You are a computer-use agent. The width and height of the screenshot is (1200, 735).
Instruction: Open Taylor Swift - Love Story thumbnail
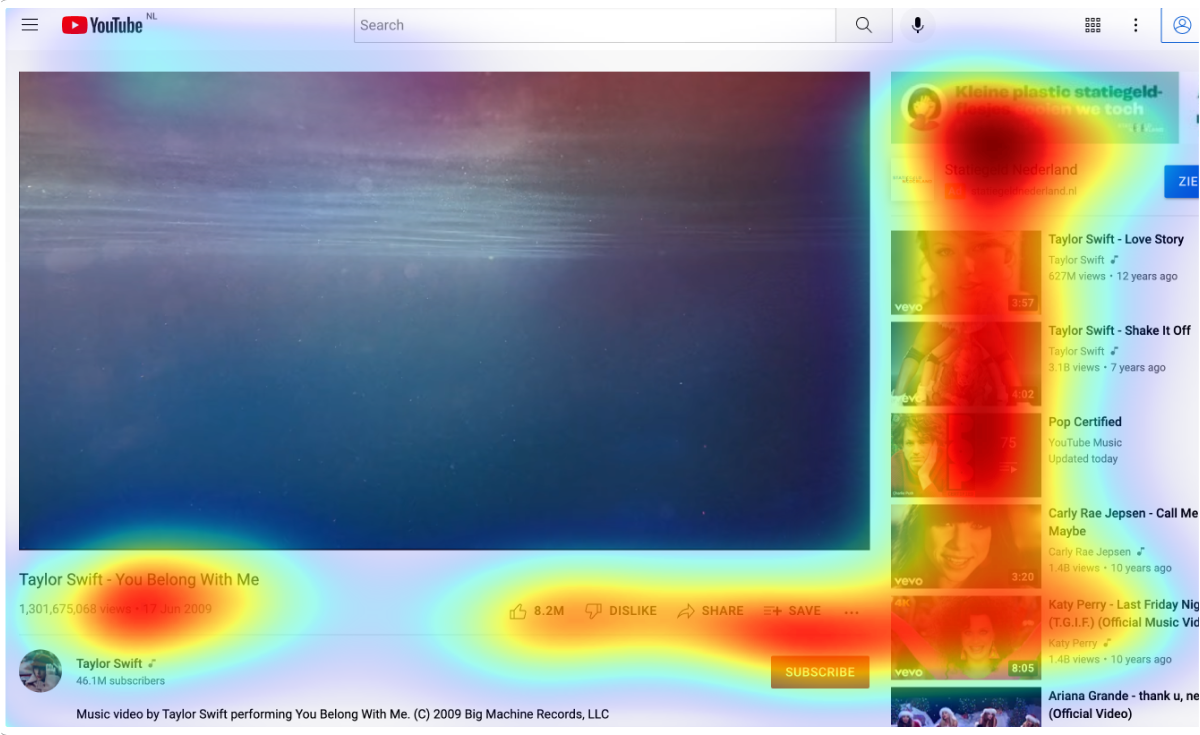tap(966, 272)
